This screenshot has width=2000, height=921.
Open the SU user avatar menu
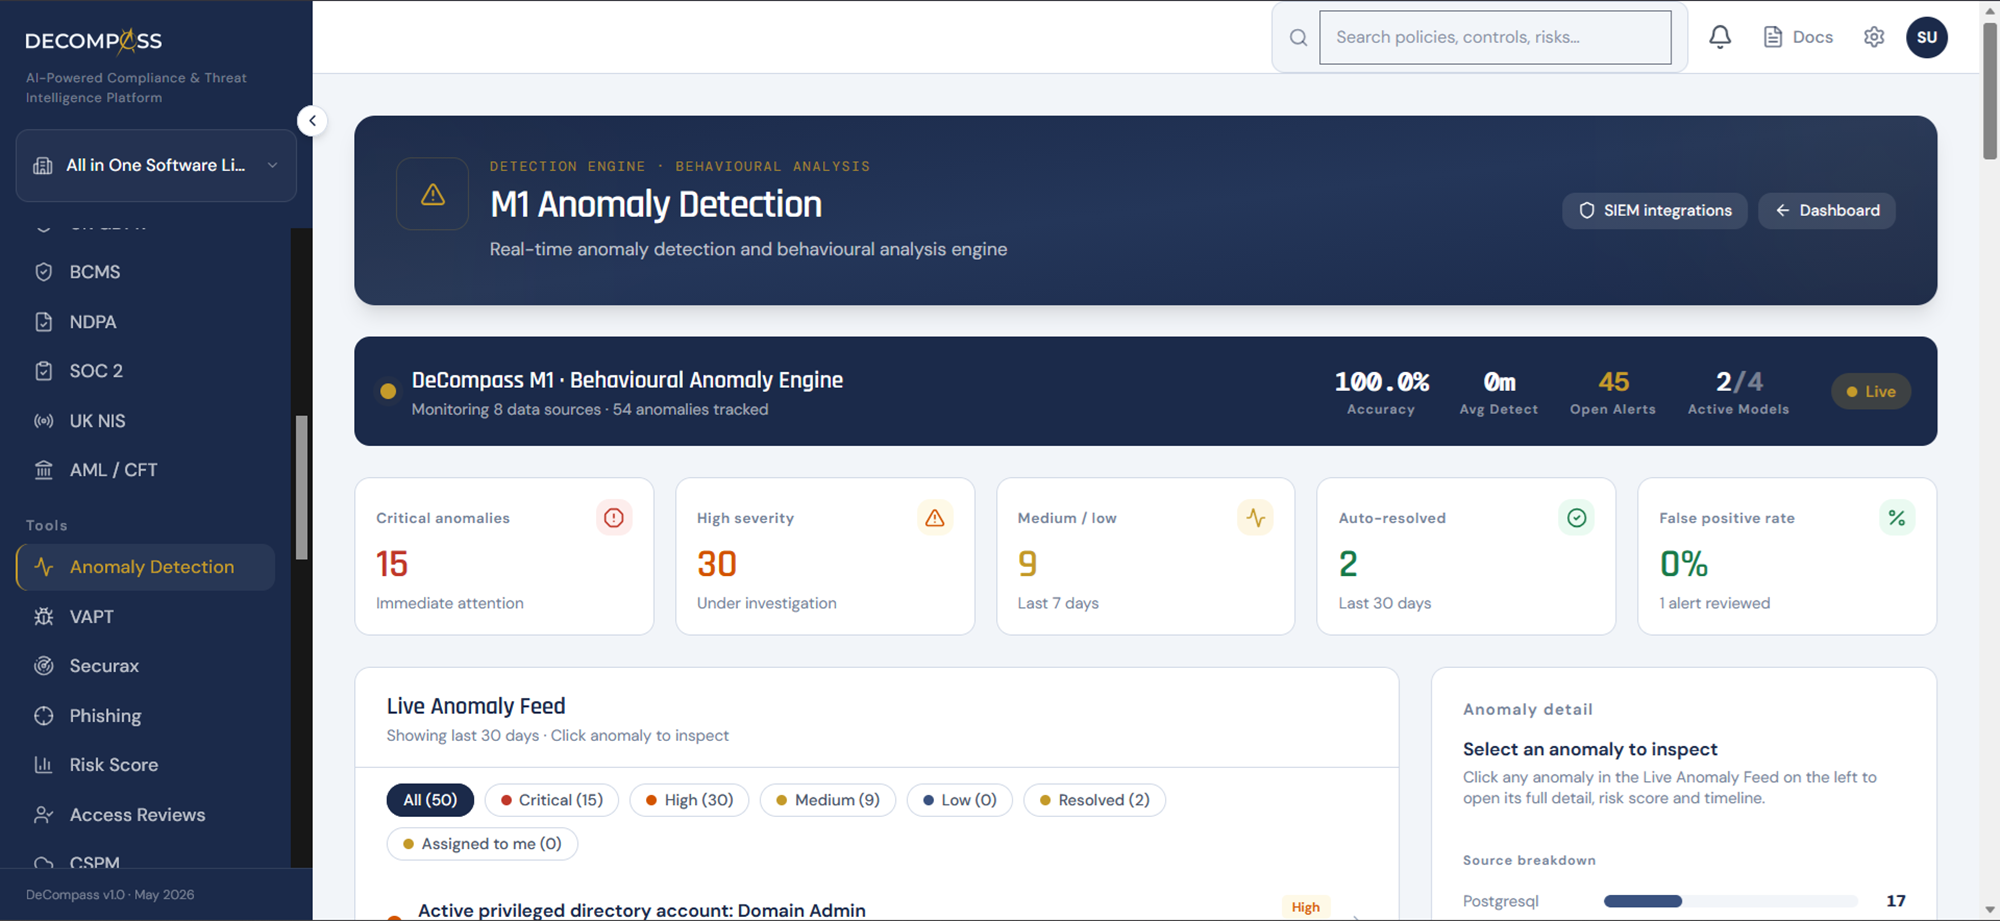pos(1927,37)
